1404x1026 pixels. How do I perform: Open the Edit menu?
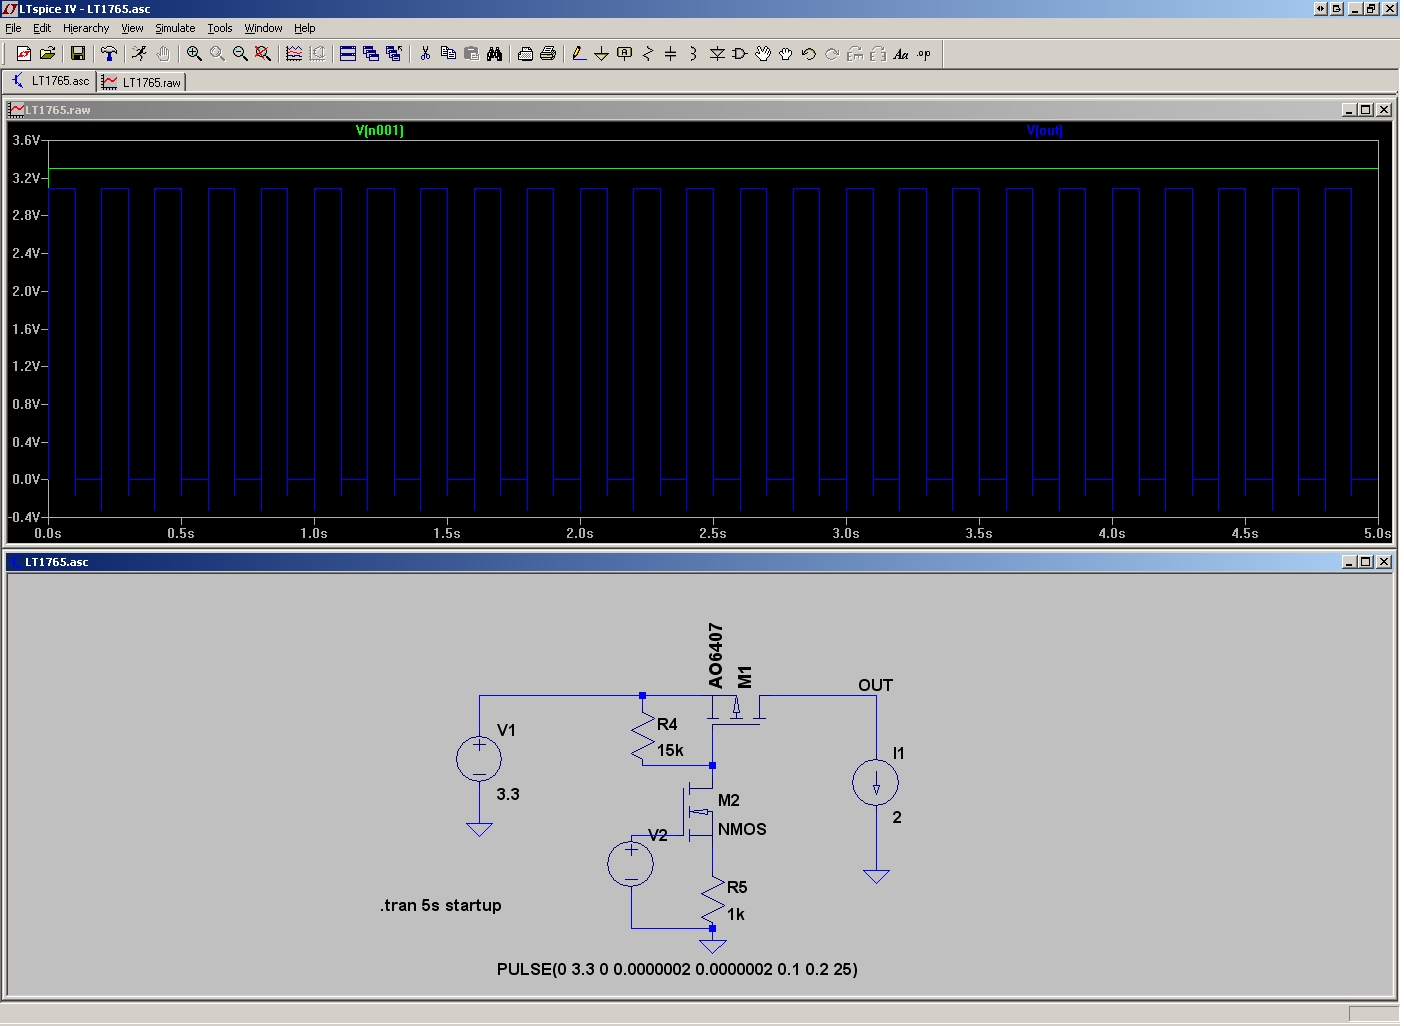[x=42, y=28]
